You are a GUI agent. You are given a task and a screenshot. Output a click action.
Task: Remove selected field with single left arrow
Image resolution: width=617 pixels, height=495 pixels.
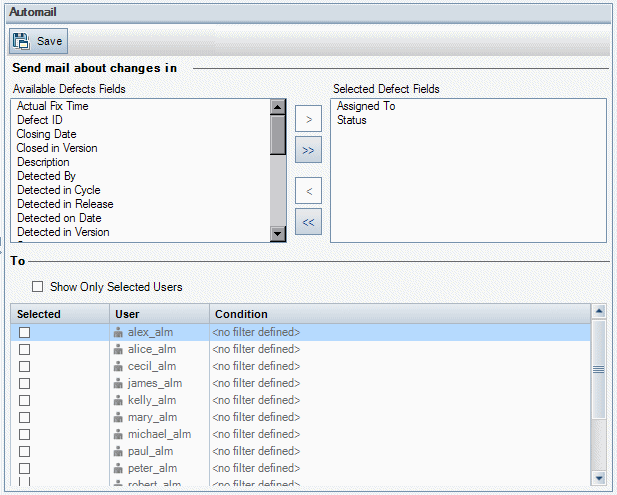coord(308,191)
